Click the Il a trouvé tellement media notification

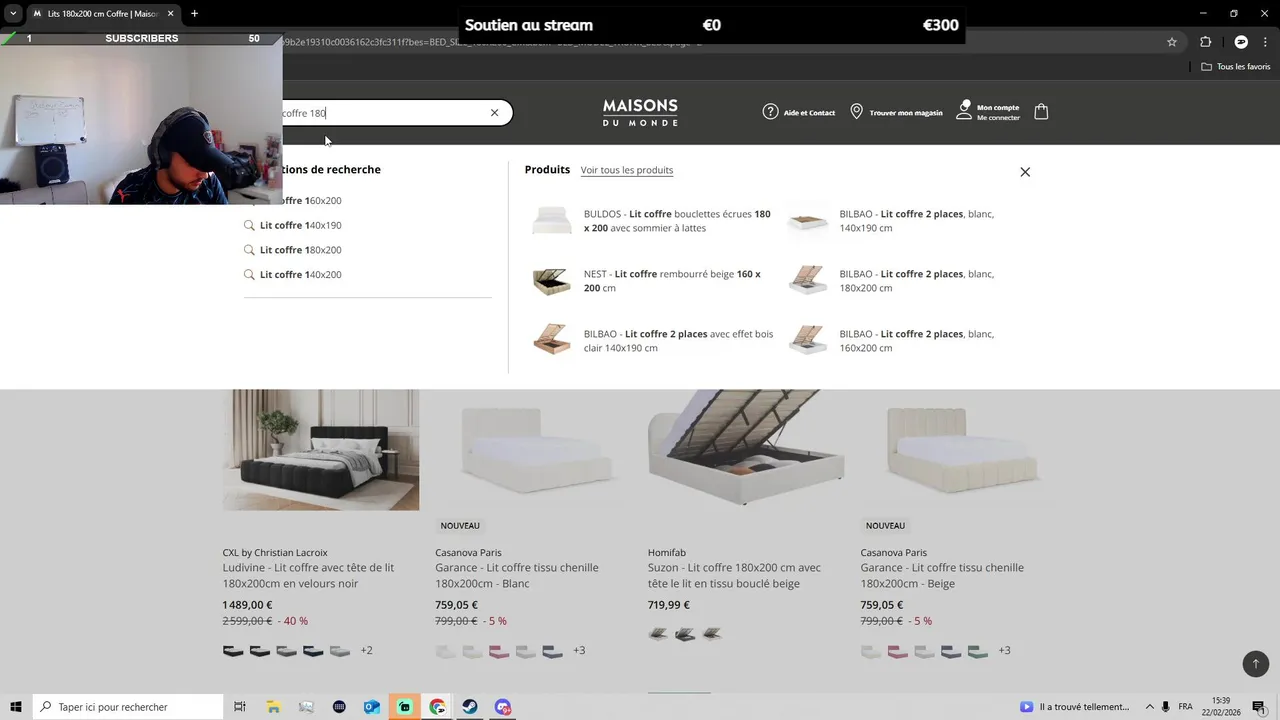click(x=1075, y=707)
